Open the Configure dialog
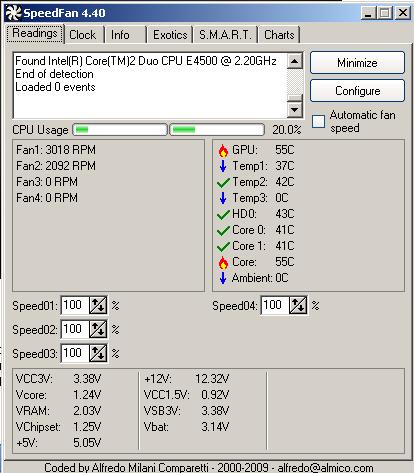414x473 pixels. (x=357, y=91)
